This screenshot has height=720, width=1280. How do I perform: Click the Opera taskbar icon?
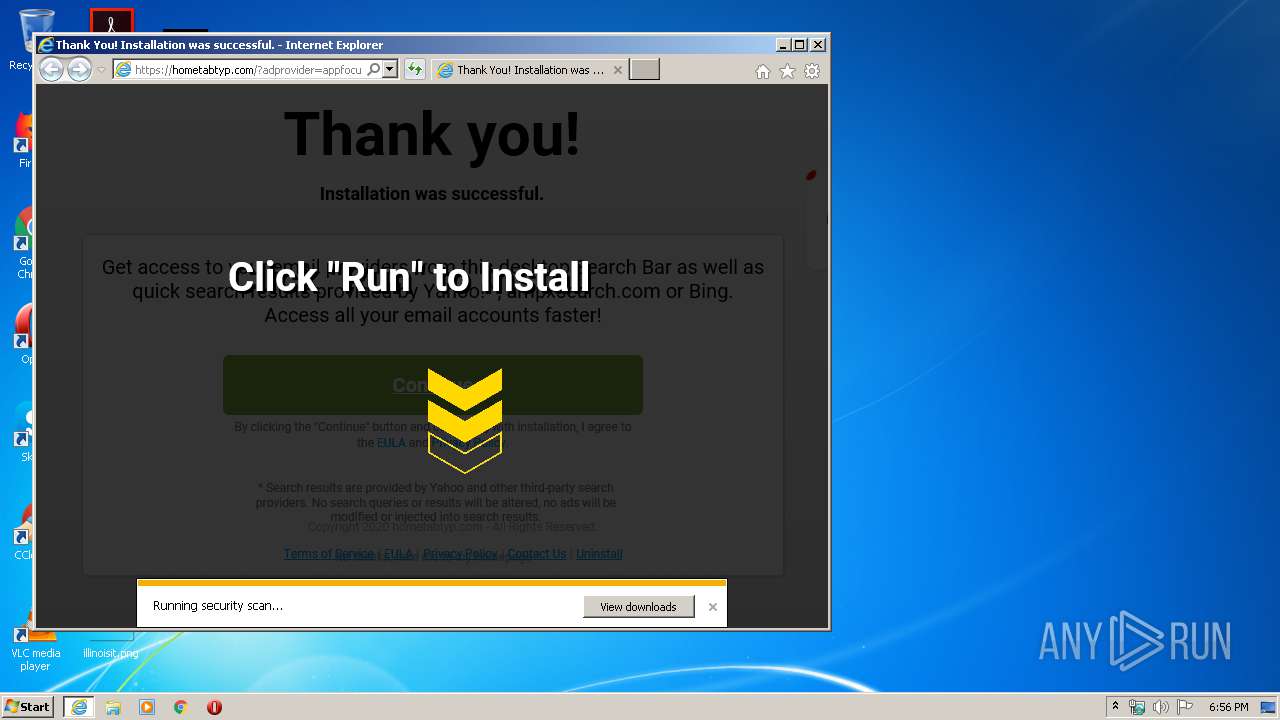coord(214,707)
